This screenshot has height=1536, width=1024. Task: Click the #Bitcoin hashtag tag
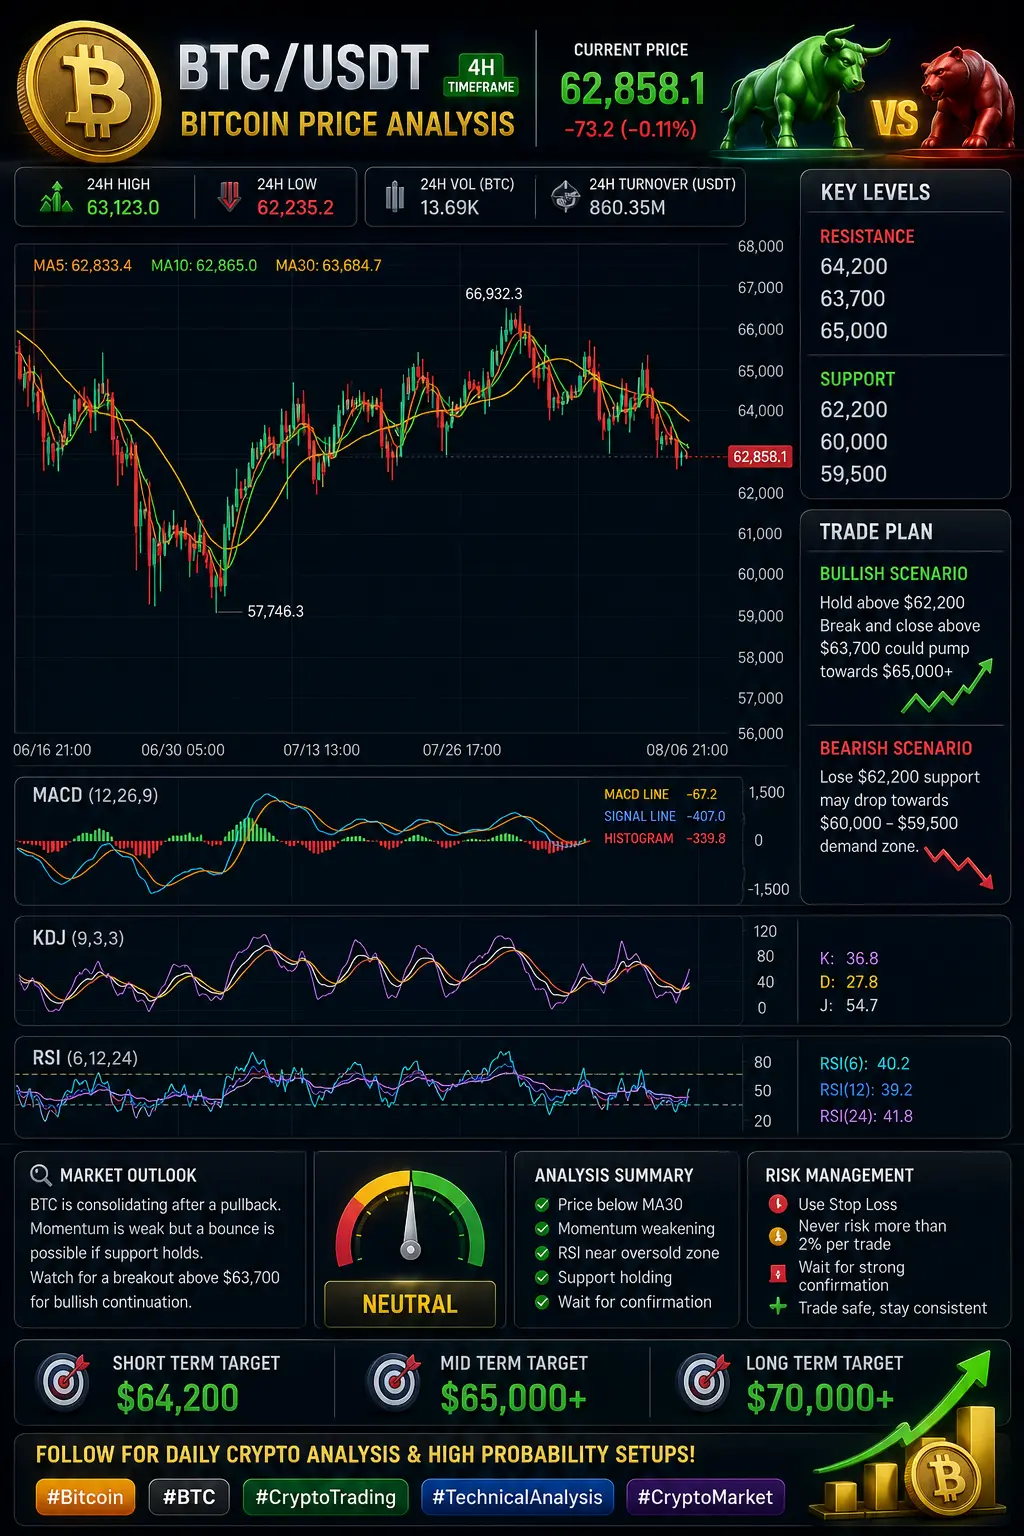85,1497
